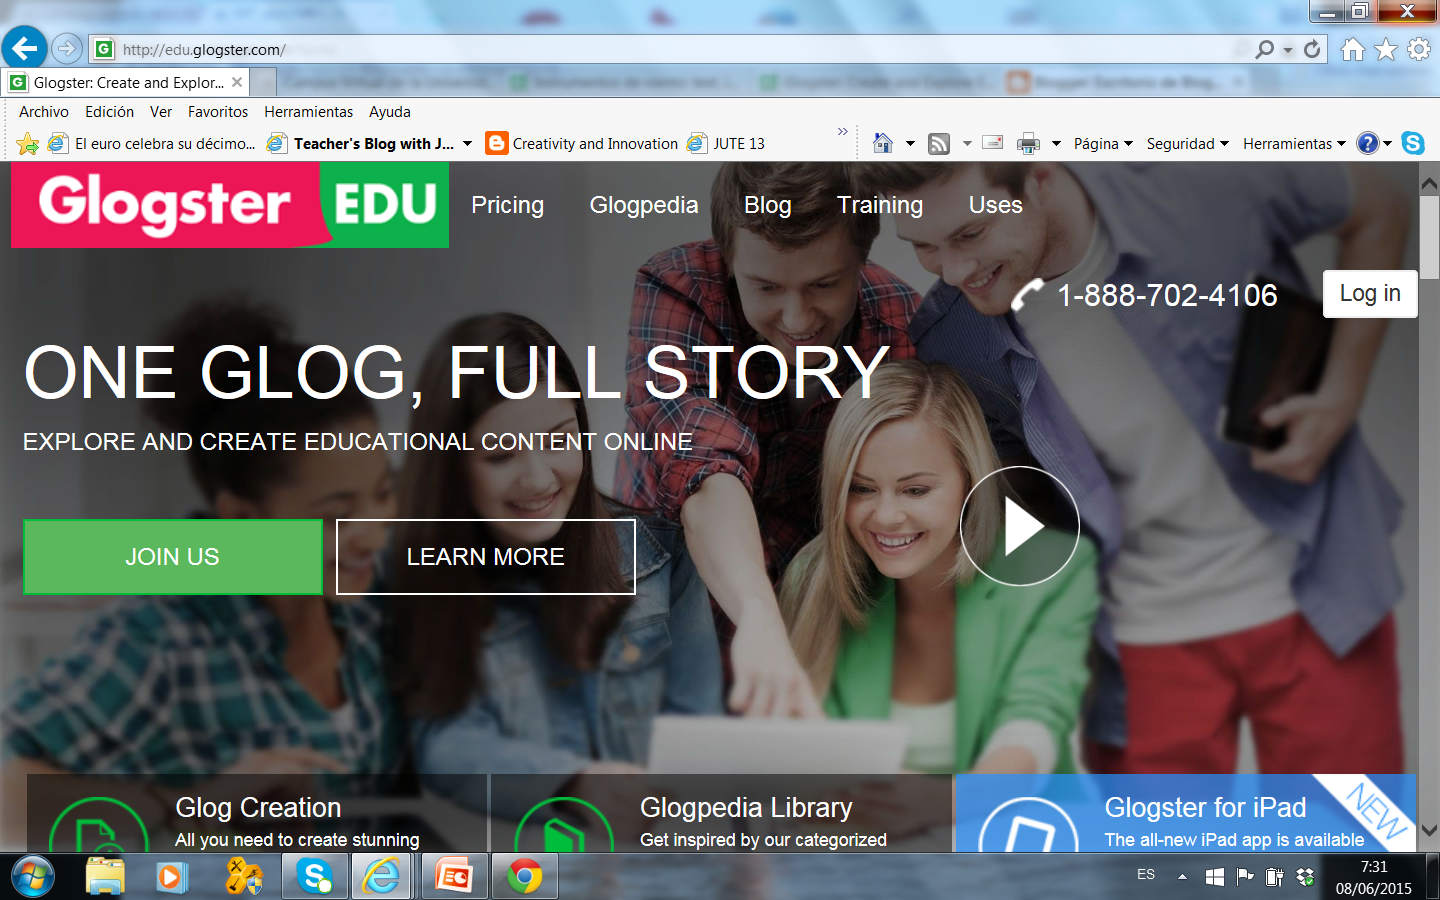Open Windows Explorer from the taskbar
This screenshot has height=900, width=1440.
(x=105, y=877)
